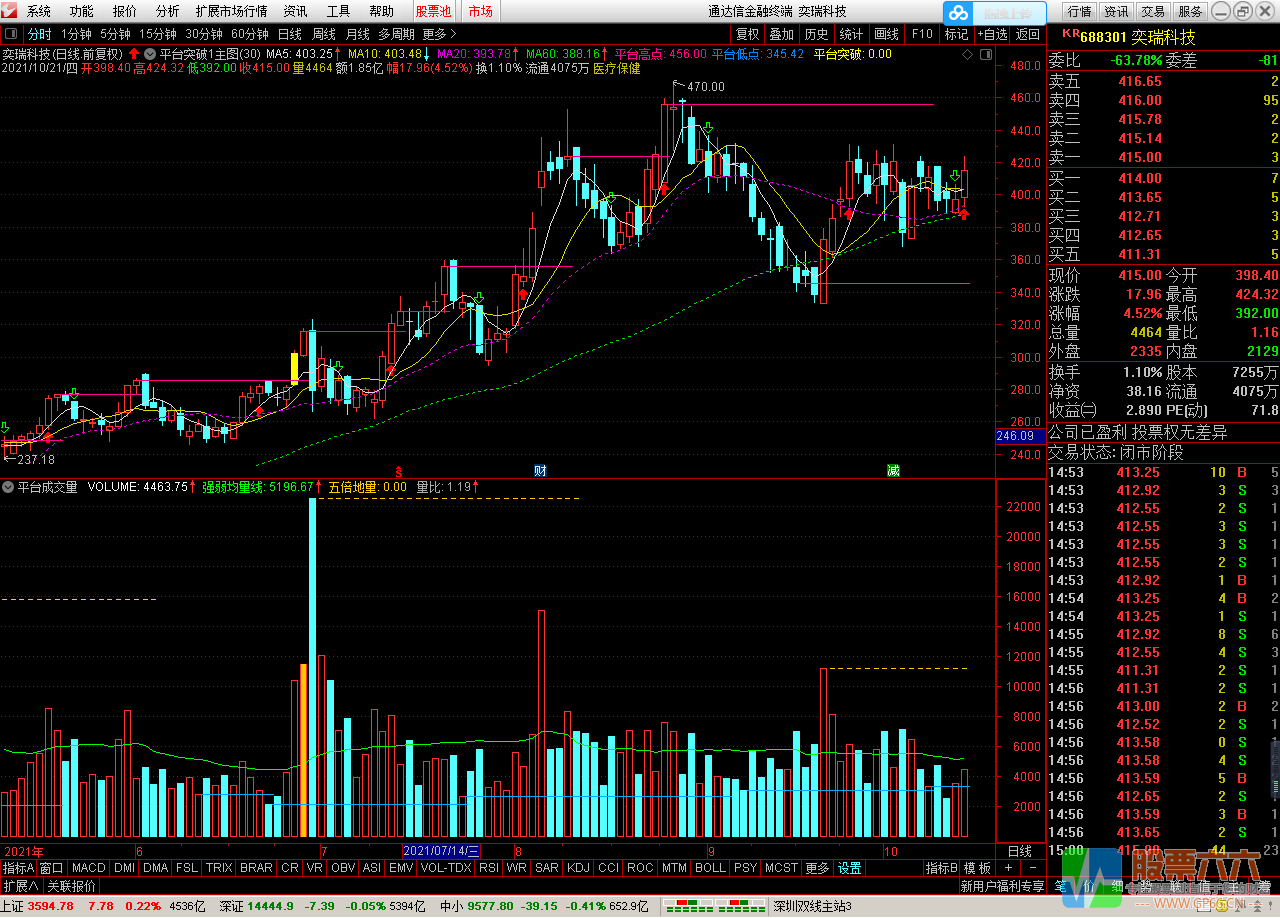Click the 历史 toolbar button
Viewport: 1280px width, 918px height.
816,34
